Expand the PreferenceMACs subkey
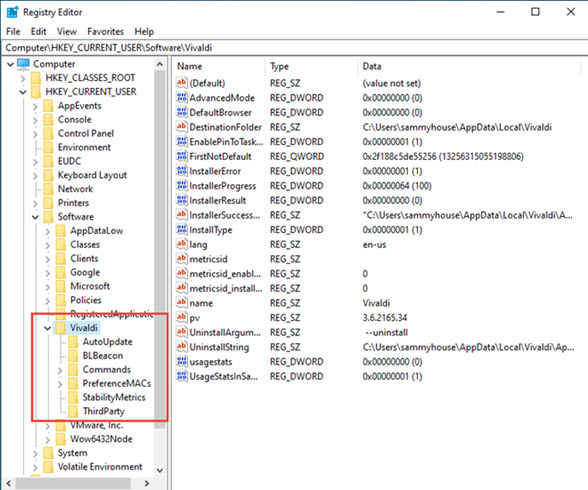Screen dimensions: 588x490 coord(60,384)
